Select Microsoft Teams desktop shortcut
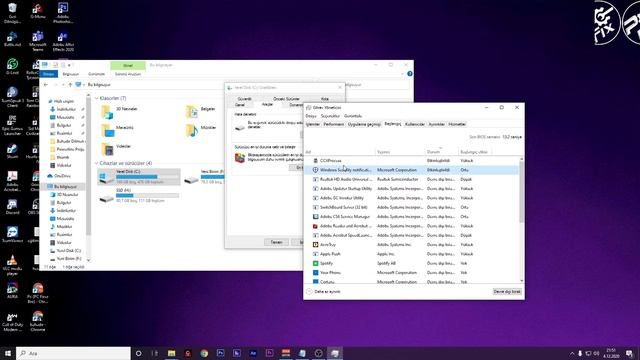The image size is (640, 360). 38,41
